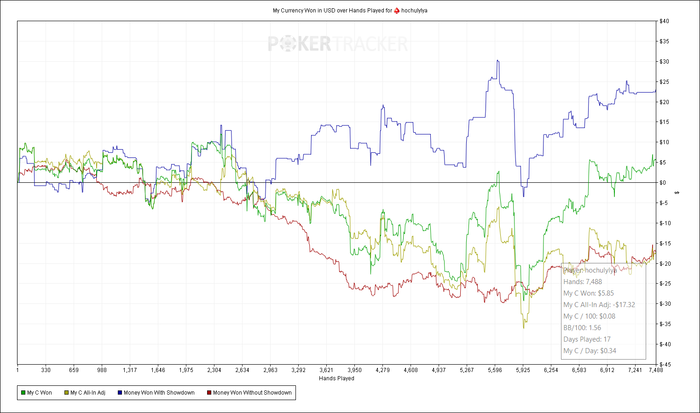
Task: Click x-axis tick '4,937'
Action: pos(438,370)
